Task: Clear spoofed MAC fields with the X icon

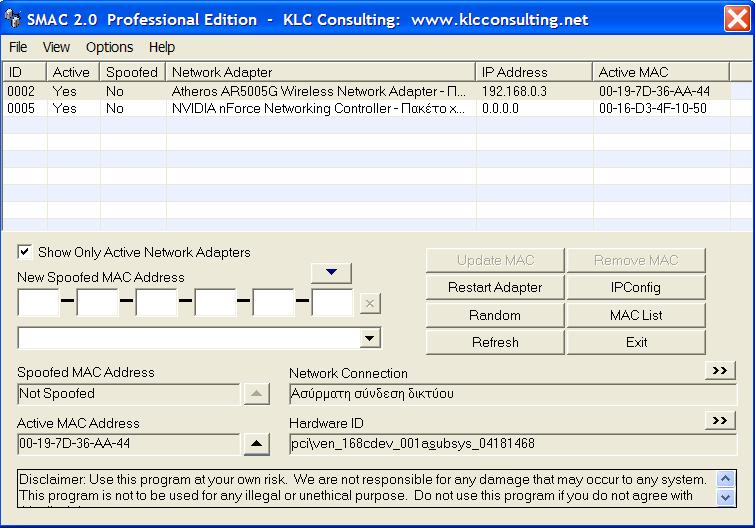Action: (x=370, y=304)
